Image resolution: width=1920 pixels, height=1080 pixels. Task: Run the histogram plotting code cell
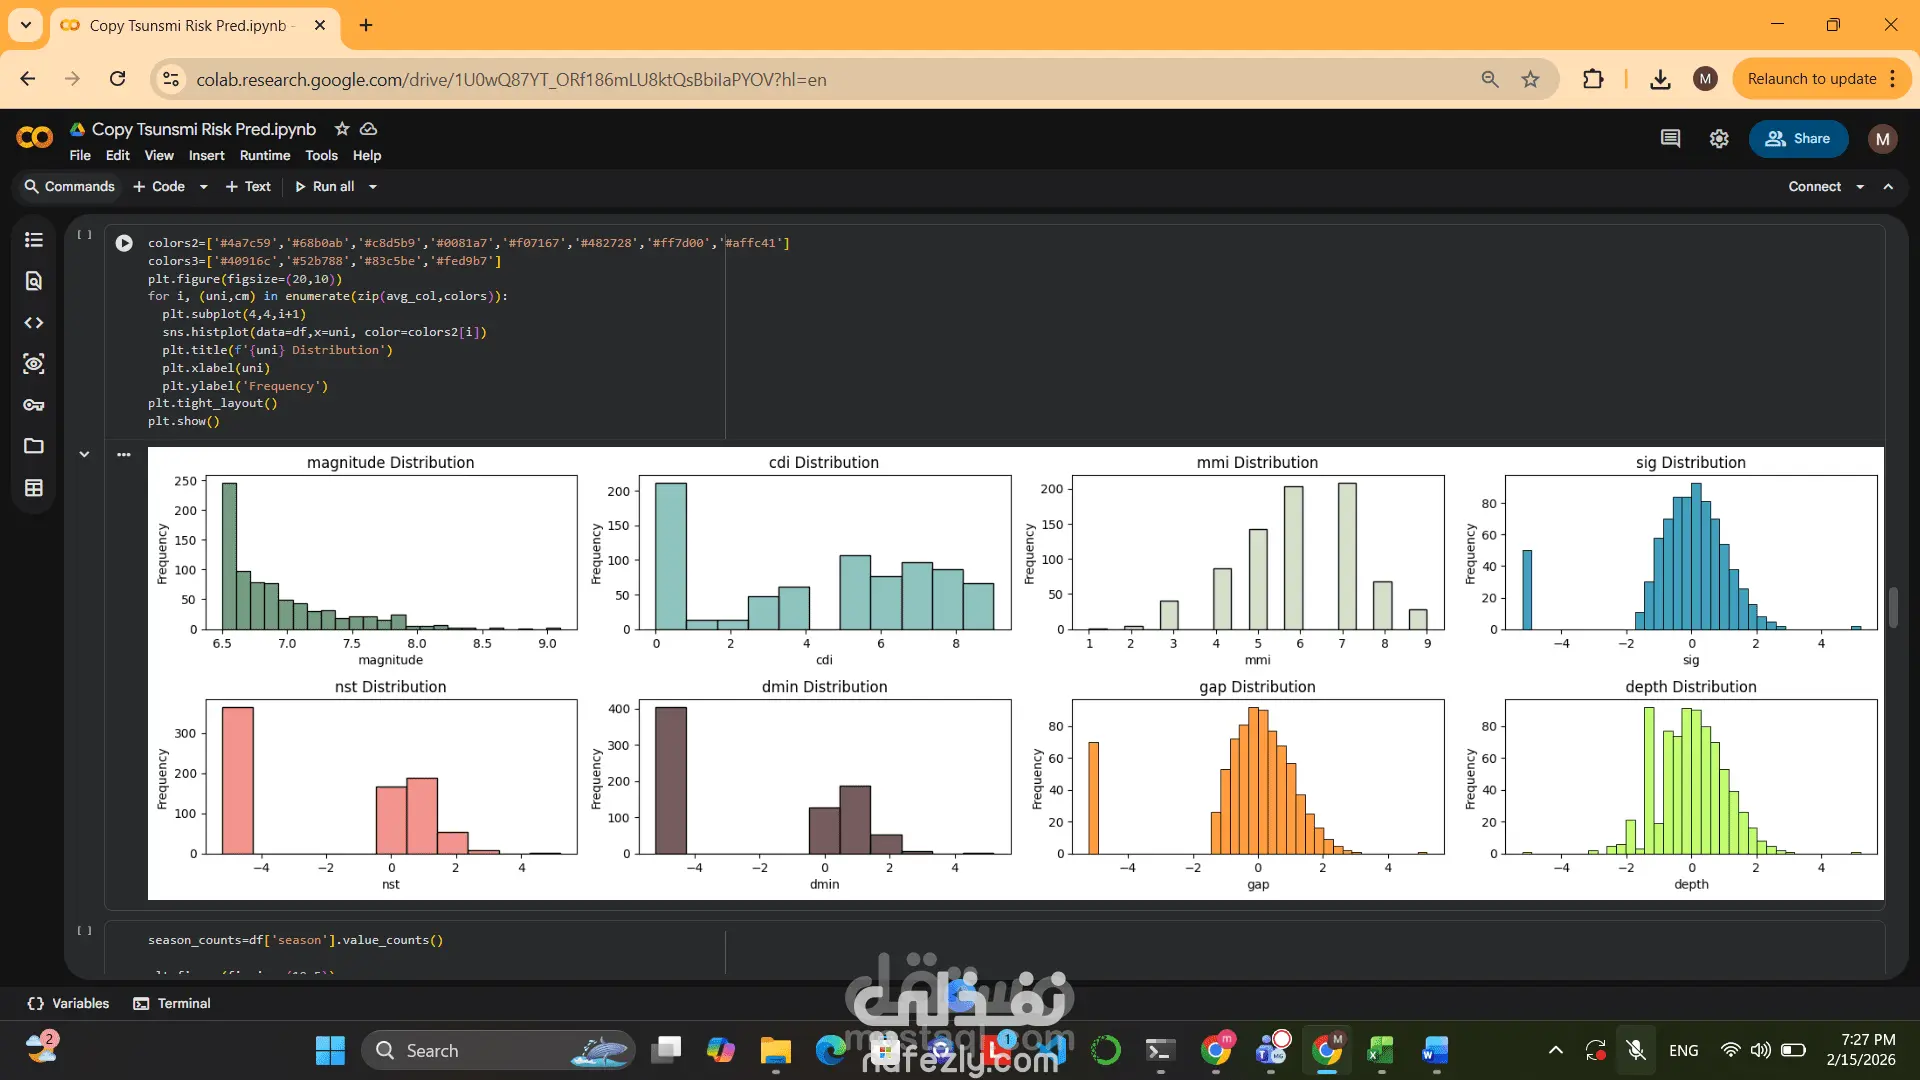[x=124, y=243]
